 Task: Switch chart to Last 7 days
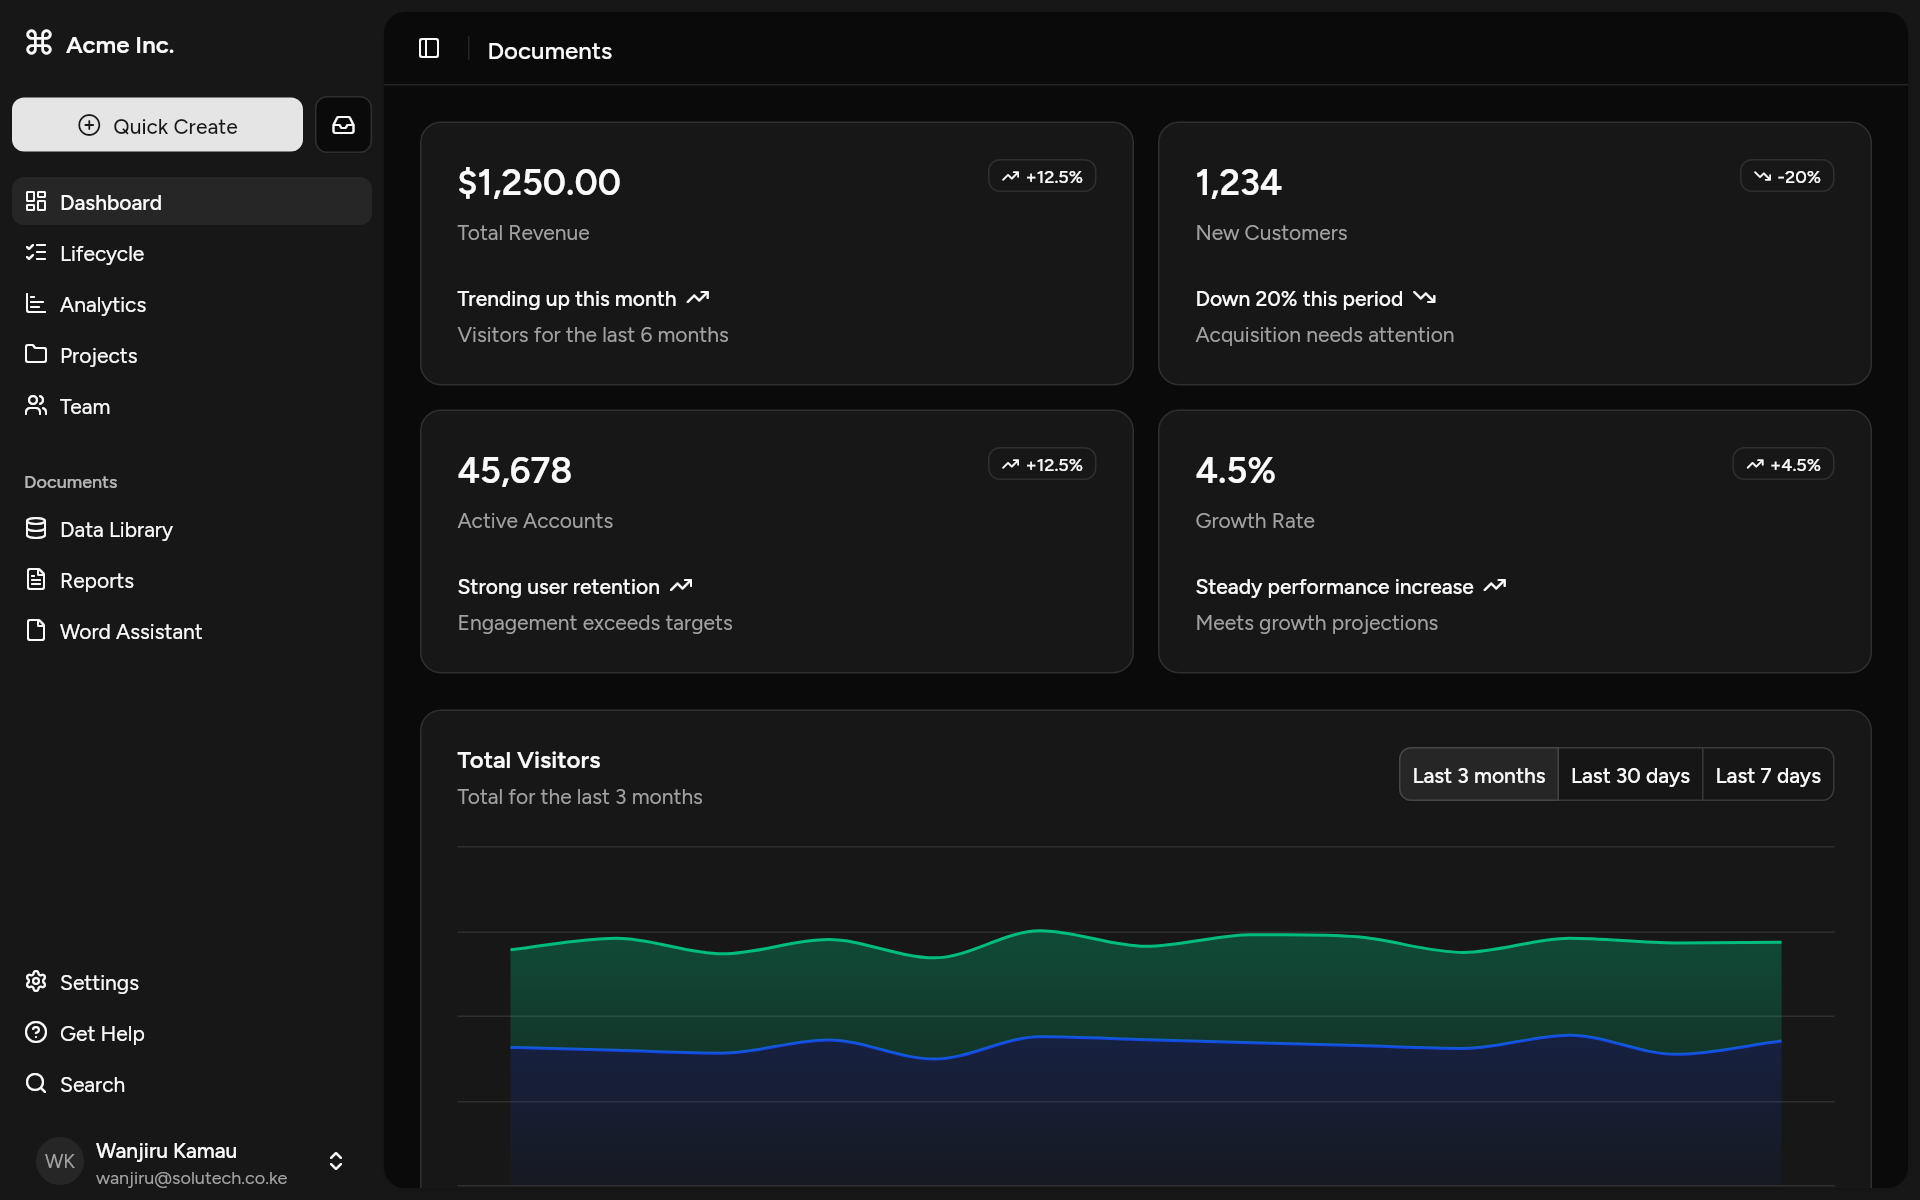(x=1767, y=775)
